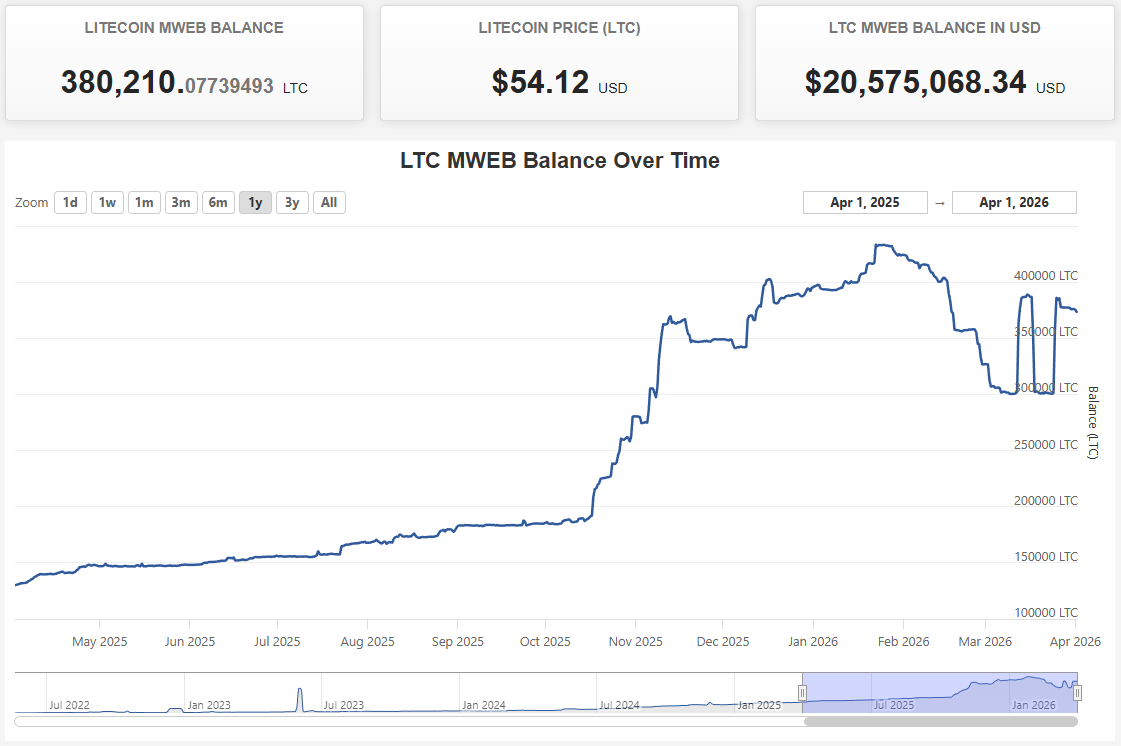The height and width of the screenshot is (746, 1121).
Task: Click the 380,210 LTC balance value
Action: point(167,82)
